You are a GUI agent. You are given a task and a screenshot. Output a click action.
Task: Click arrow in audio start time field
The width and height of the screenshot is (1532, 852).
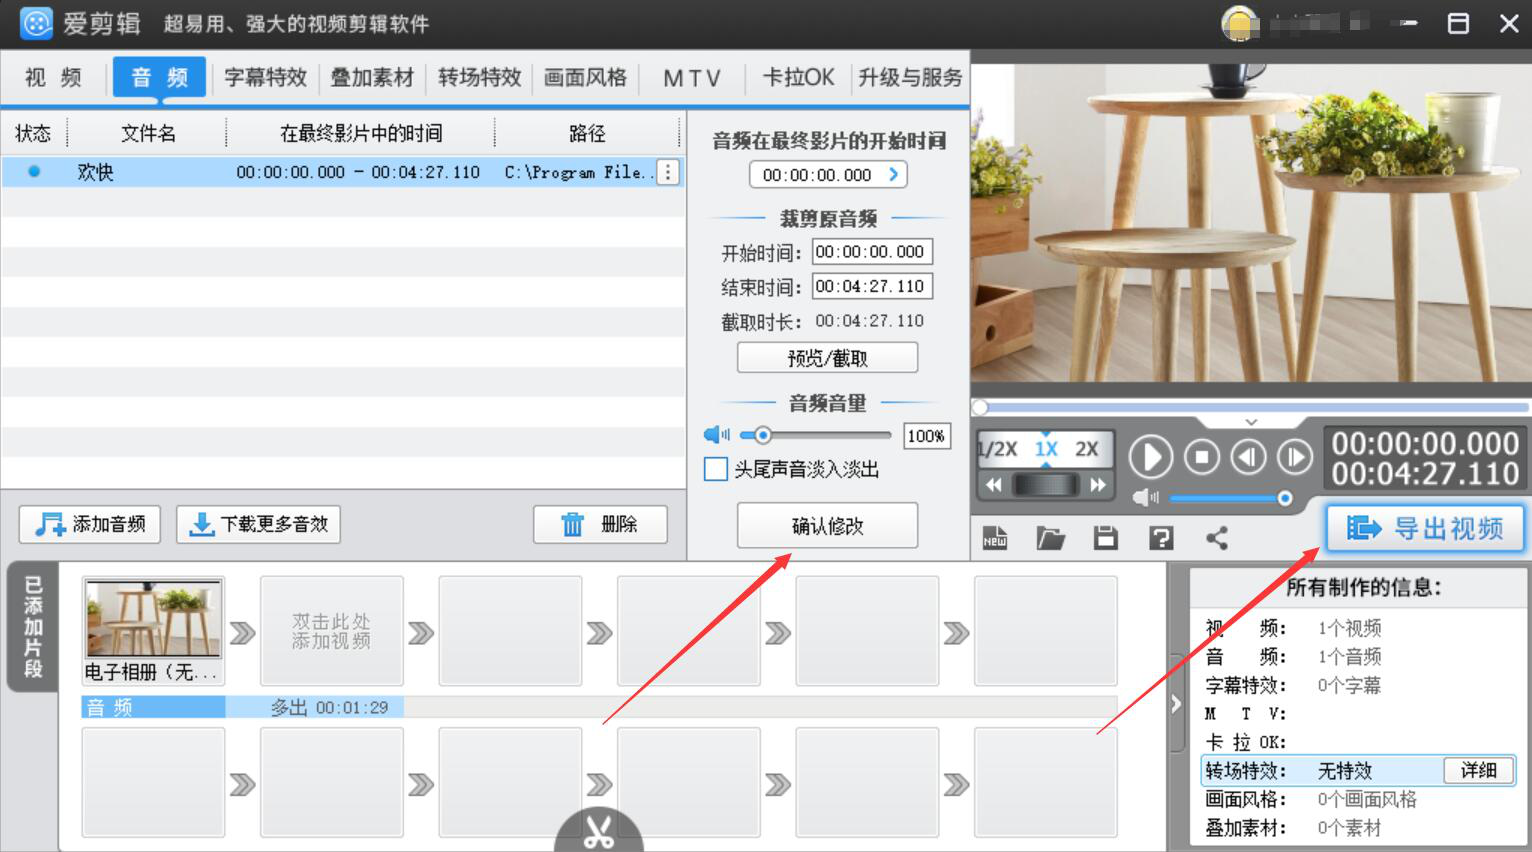[x=893, y=174]
